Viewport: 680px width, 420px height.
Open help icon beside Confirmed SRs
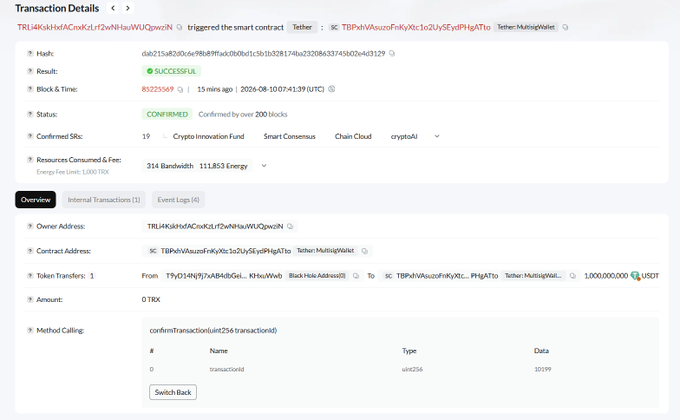[30, 136]
